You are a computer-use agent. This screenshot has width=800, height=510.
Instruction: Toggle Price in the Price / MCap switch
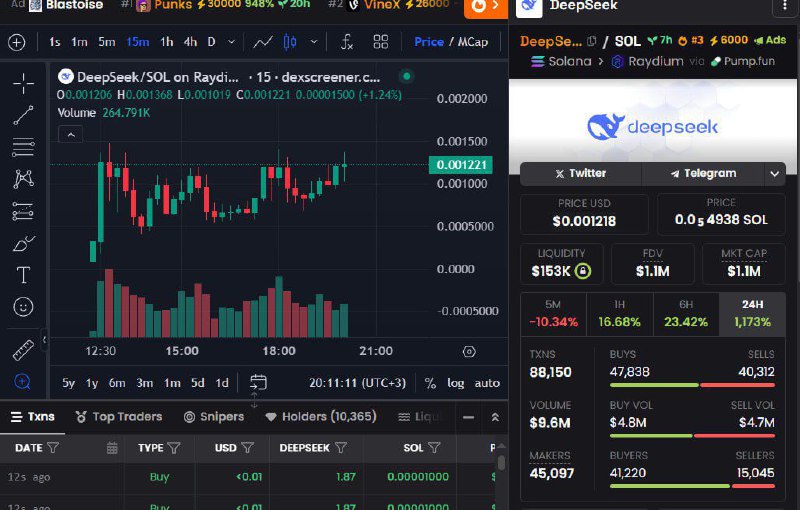tap(429, 42)
